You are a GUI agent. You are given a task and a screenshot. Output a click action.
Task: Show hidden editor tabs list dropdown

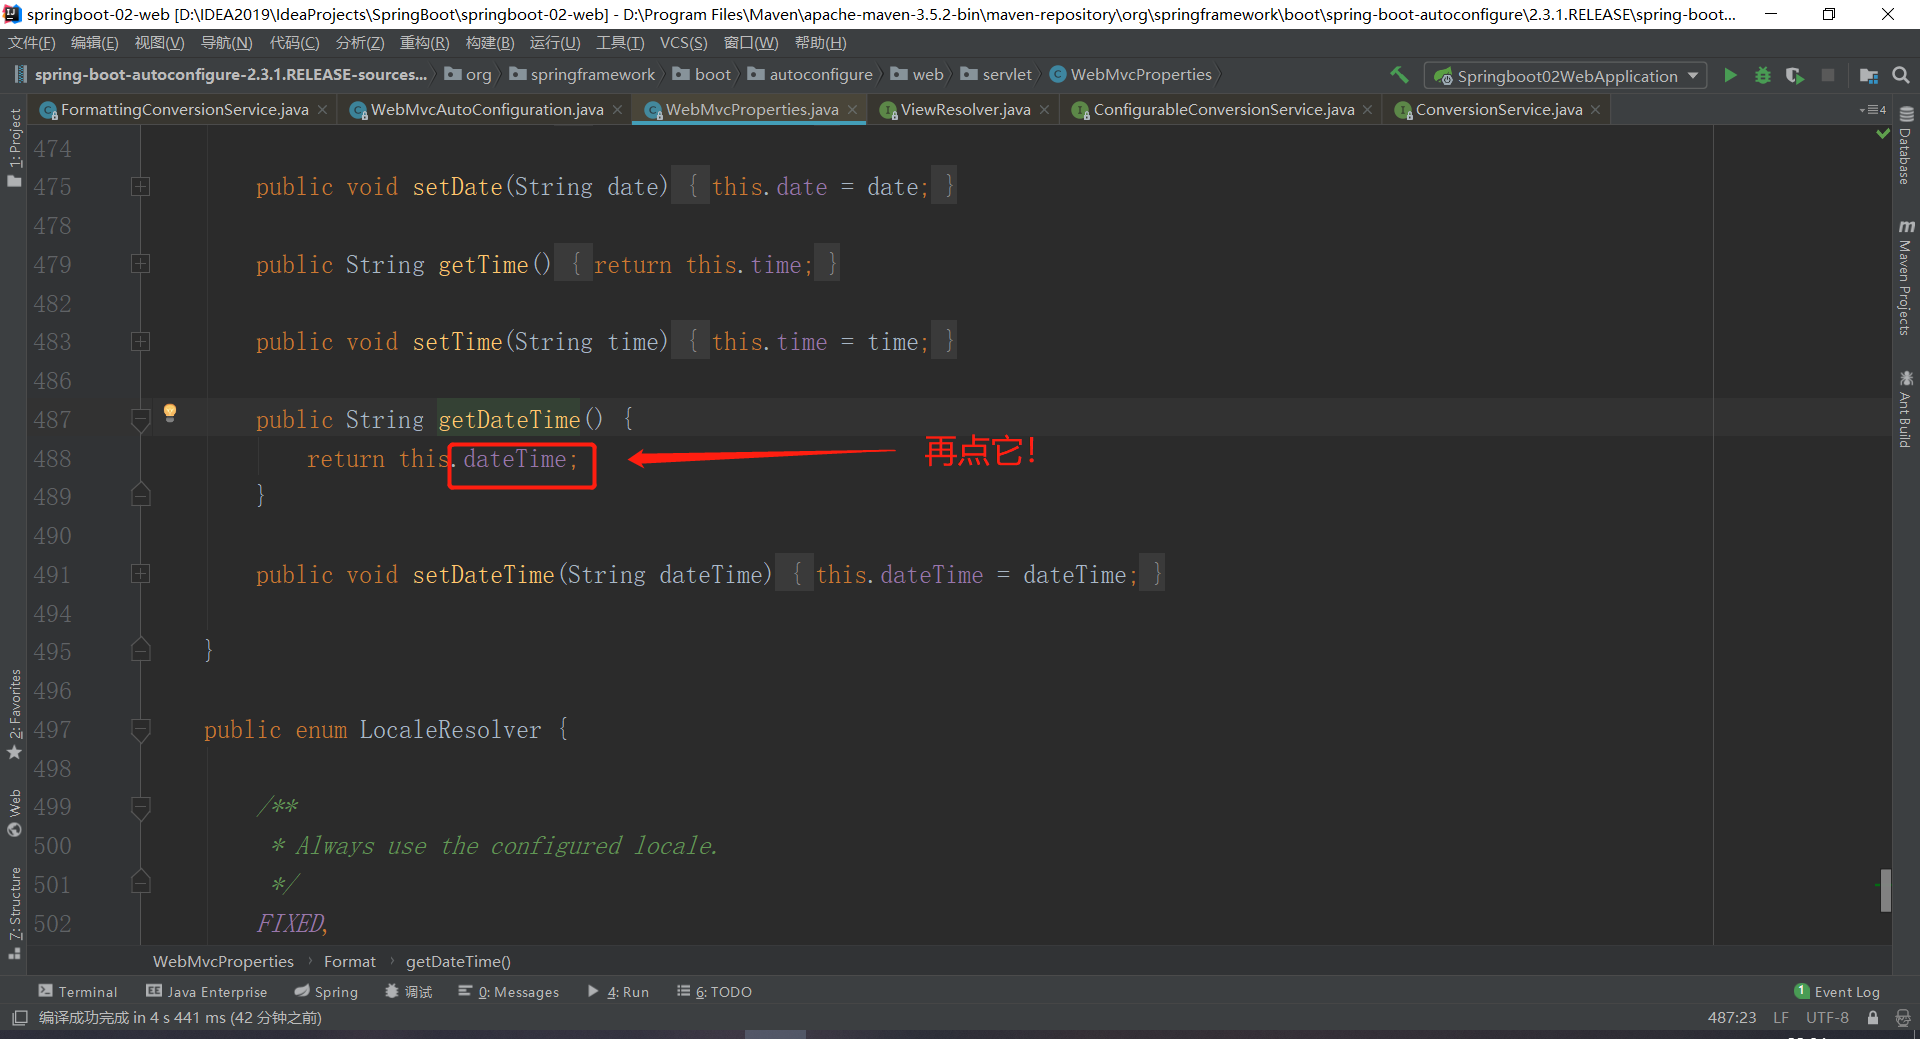[x=1872, y=110]
